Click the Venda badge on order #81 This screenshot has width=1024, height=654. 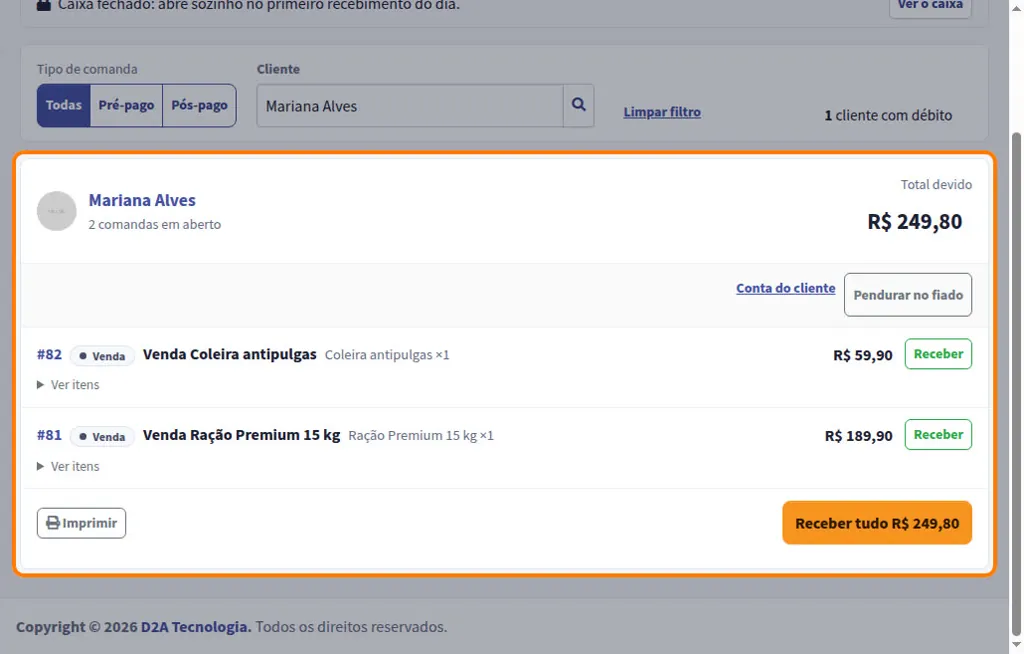pos(102,436)
